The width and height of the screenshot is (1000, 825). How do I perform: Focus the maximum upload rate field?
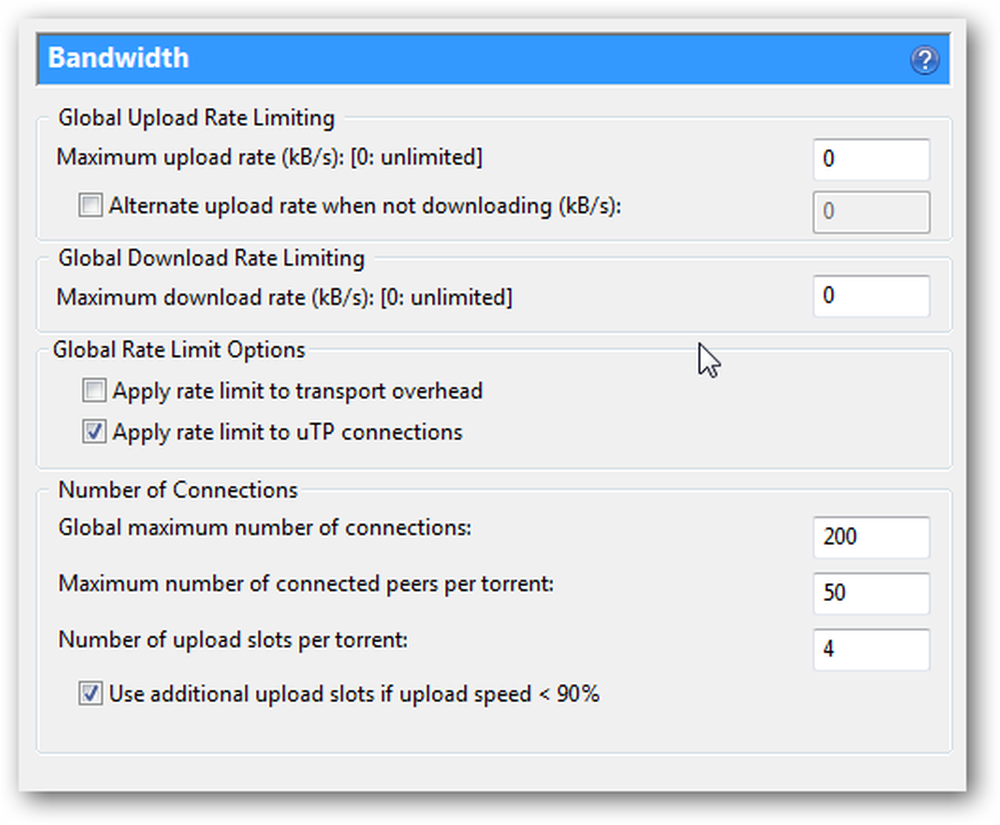[x=871, y=159]
